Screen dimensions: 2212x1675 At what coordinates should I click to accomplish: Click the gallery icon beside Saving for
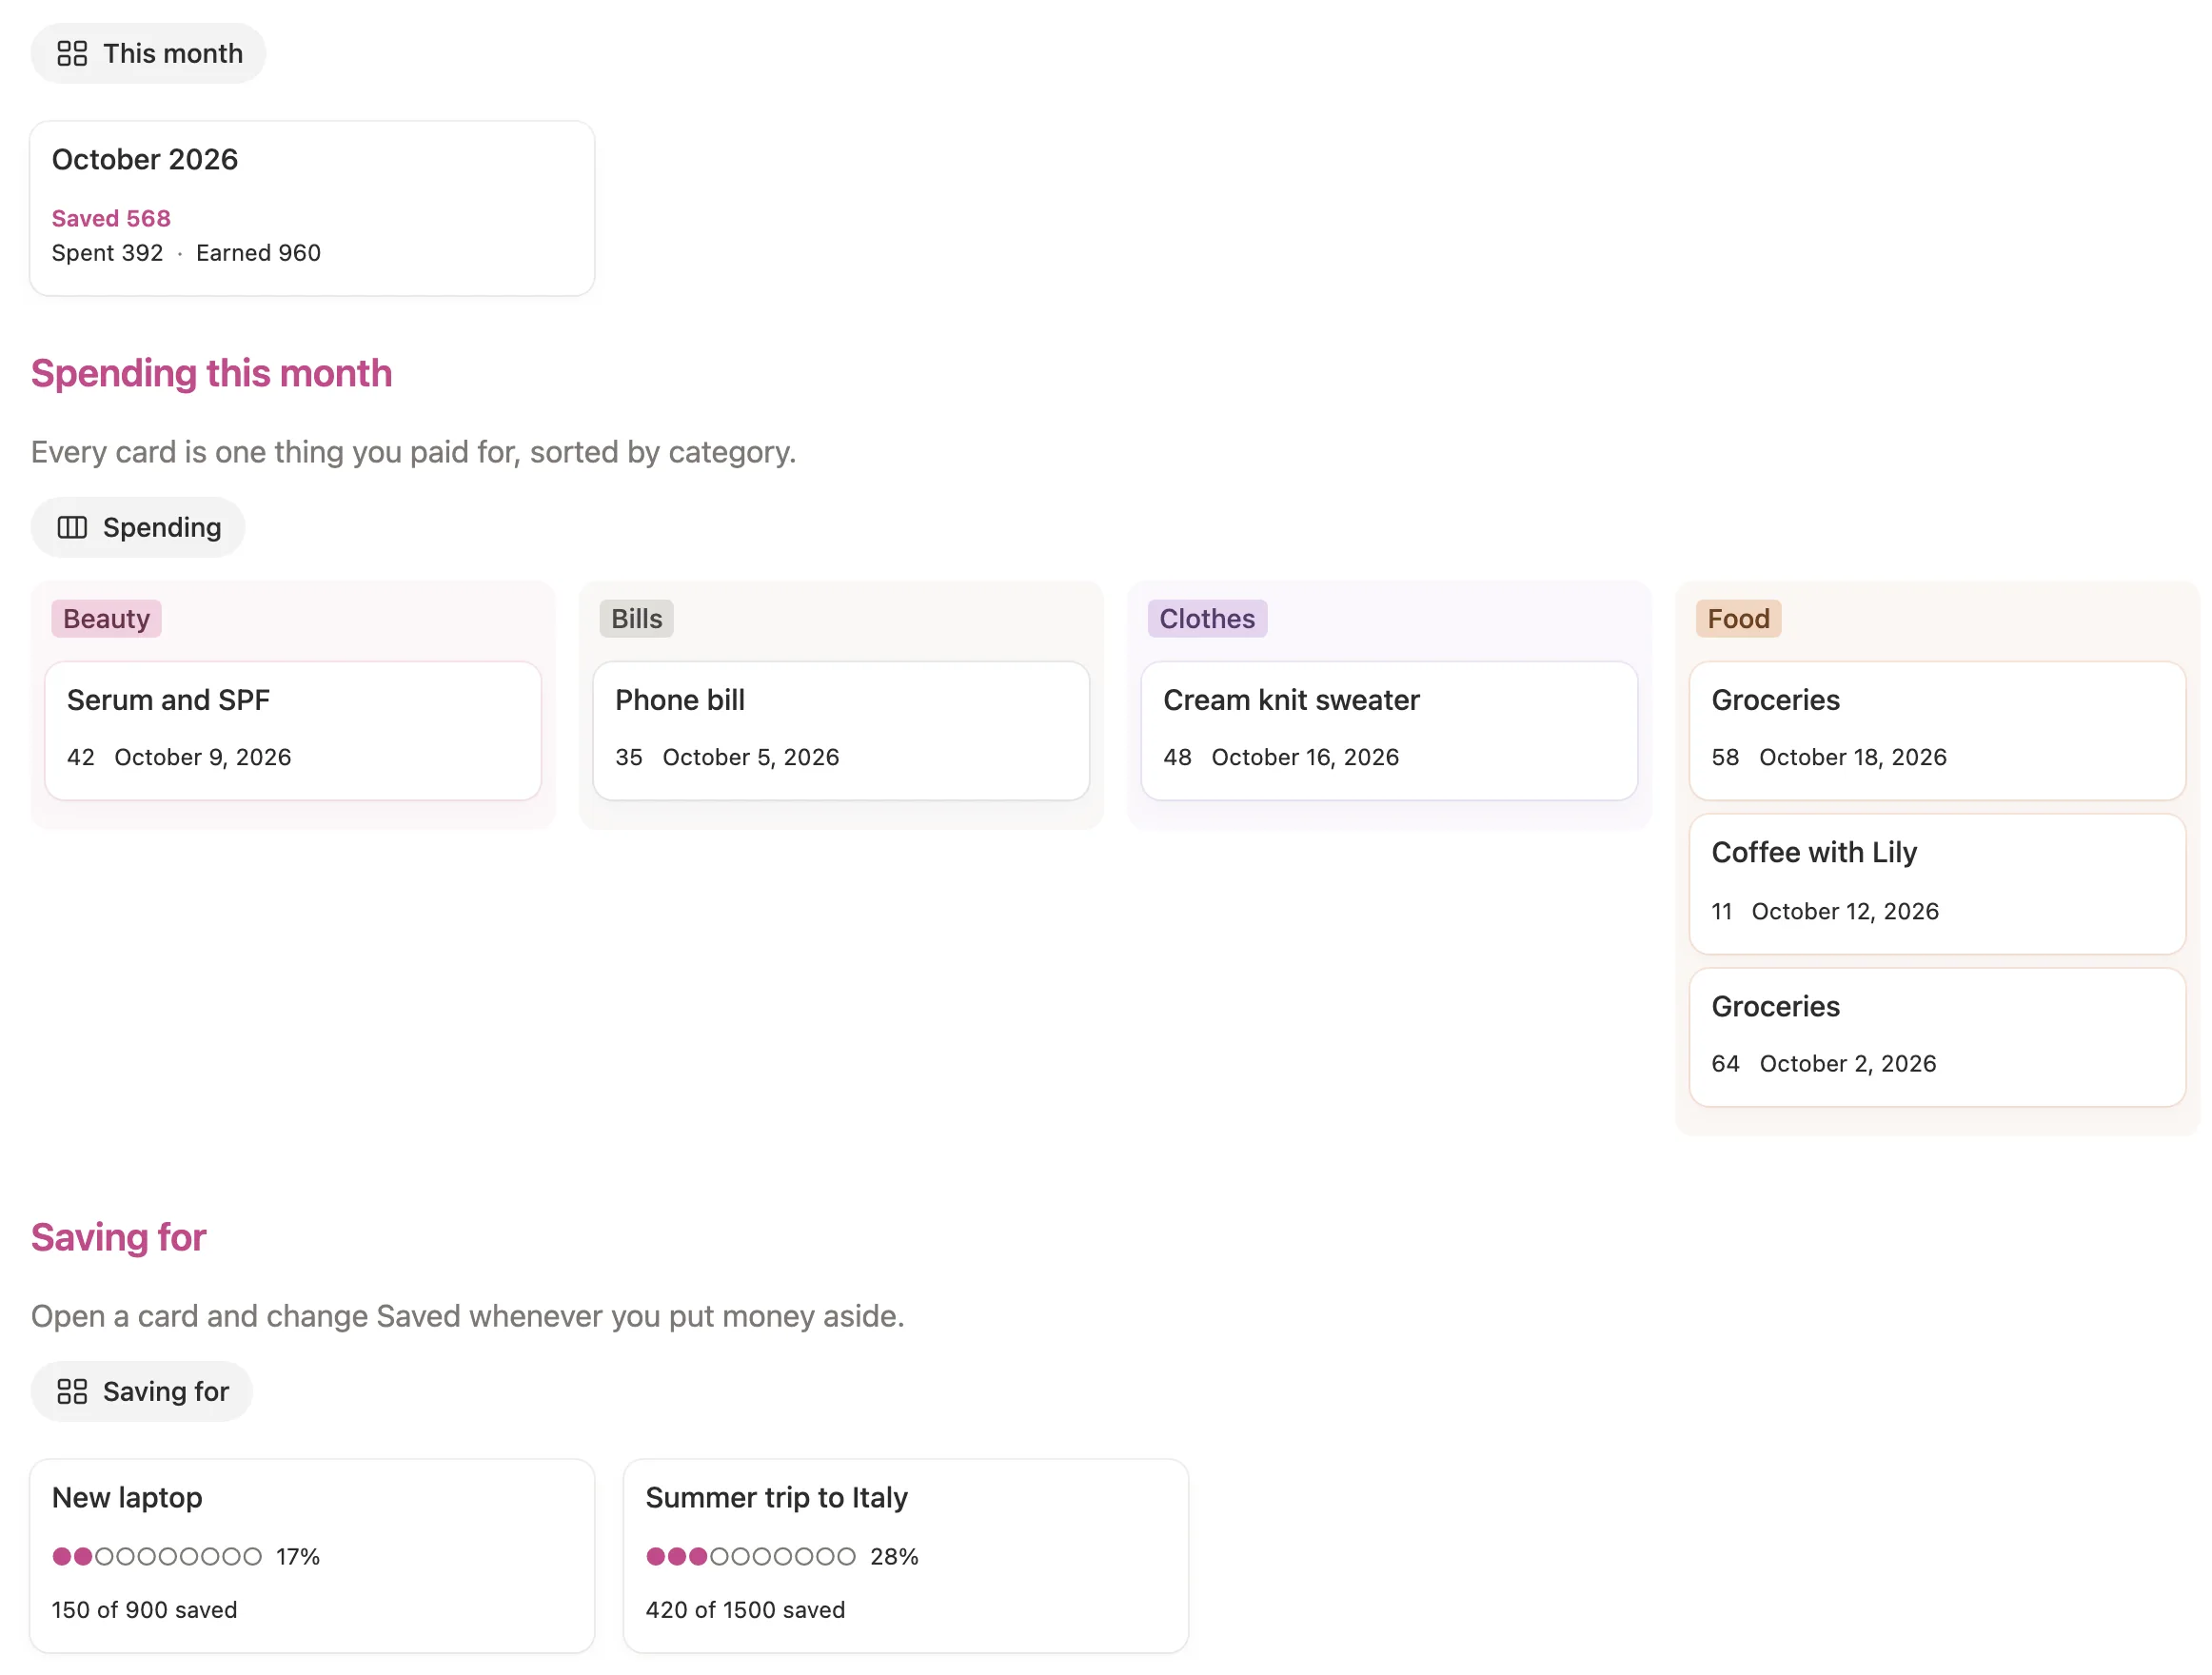click(x=72, y=1391)
